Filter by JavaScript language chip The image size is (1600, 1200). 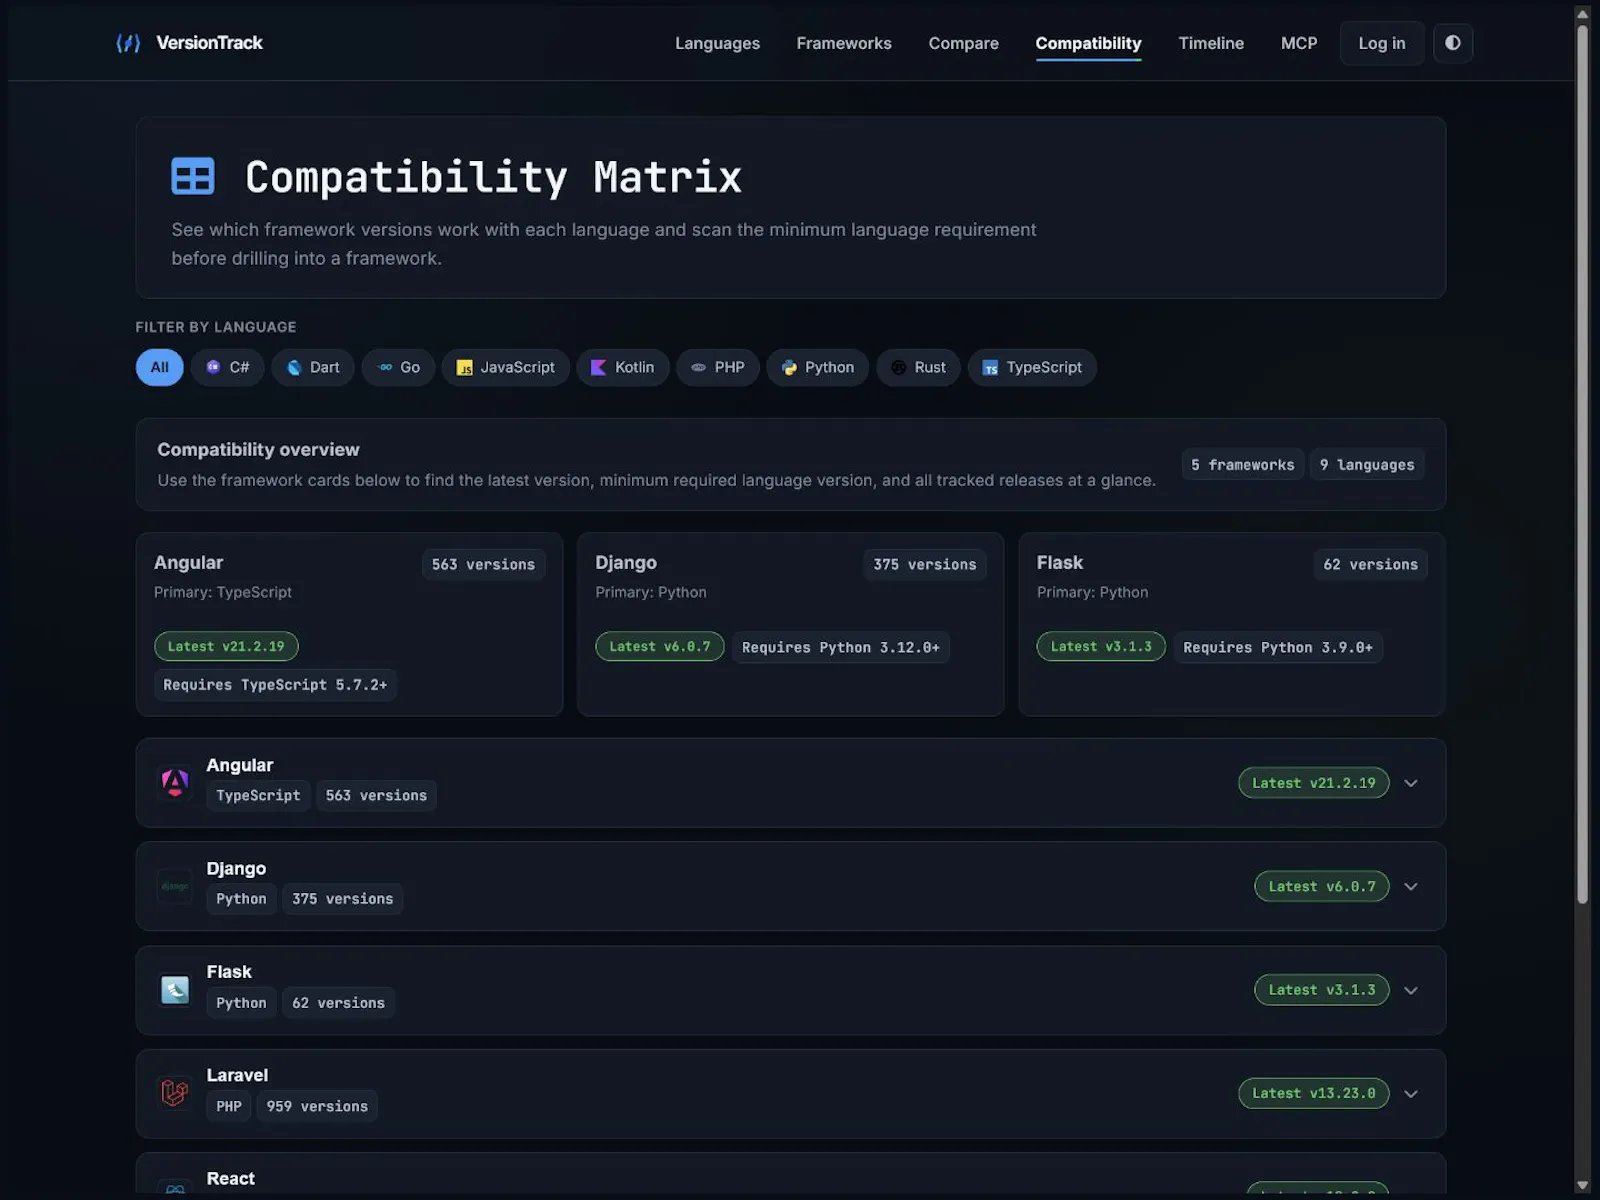[506, 367]
